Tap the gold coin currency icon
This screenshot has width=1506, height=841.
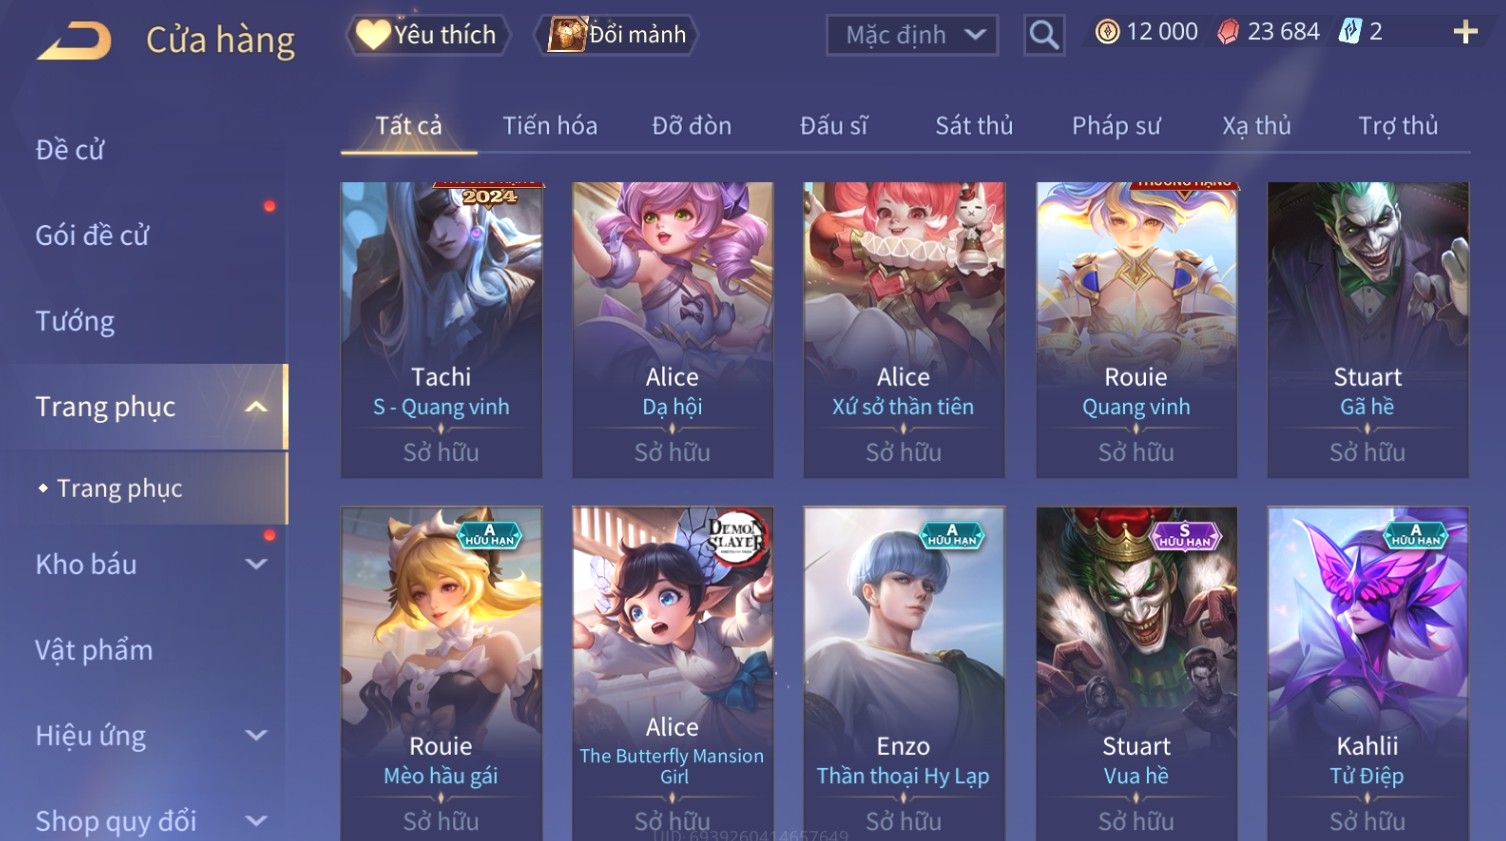(1107, 32)
